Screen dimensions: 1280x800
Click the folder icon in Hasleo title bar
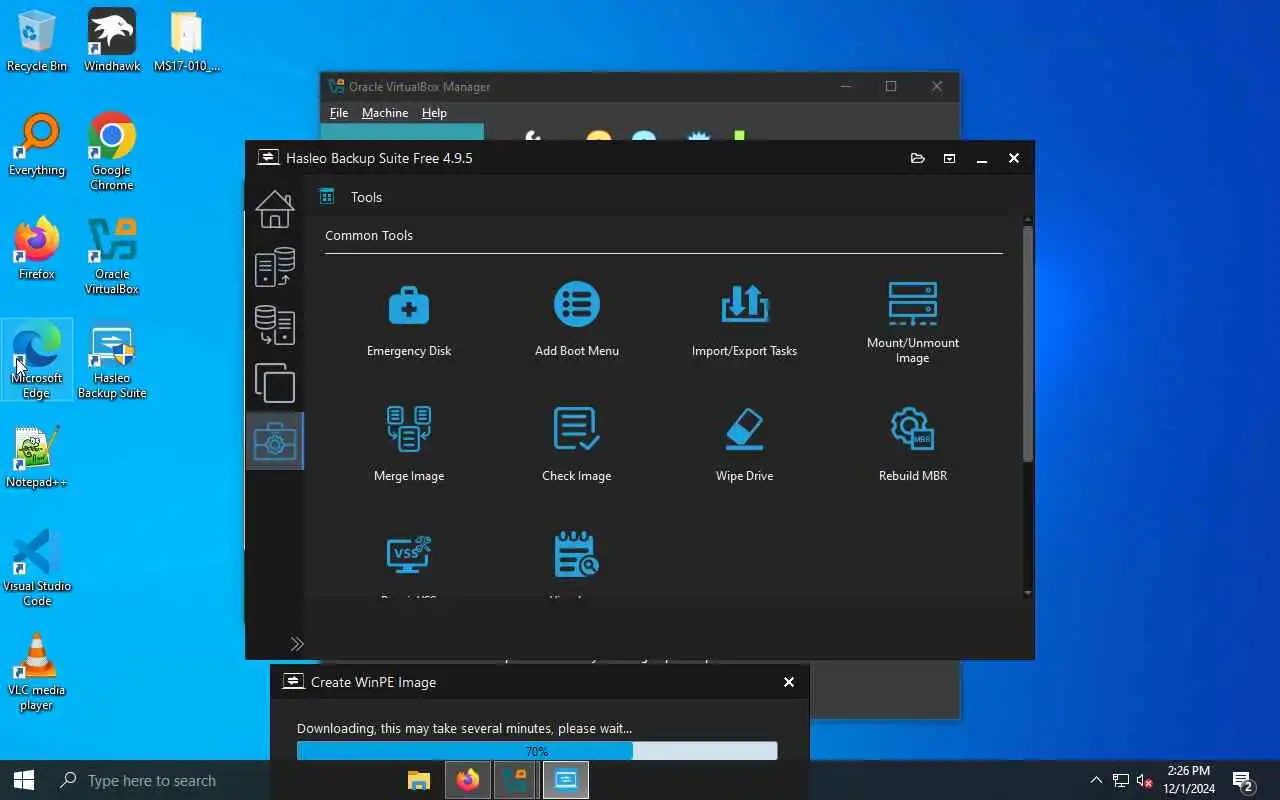coord(917,158)
